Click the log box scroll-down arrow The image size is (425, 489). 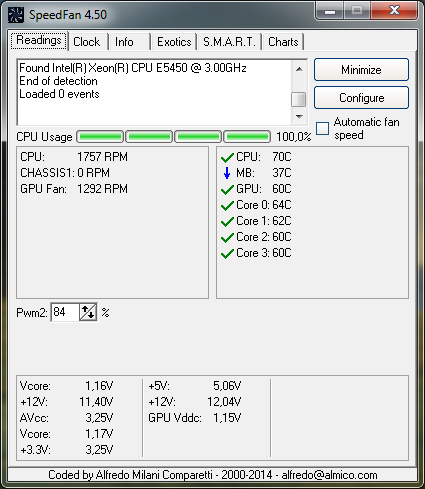299,117
